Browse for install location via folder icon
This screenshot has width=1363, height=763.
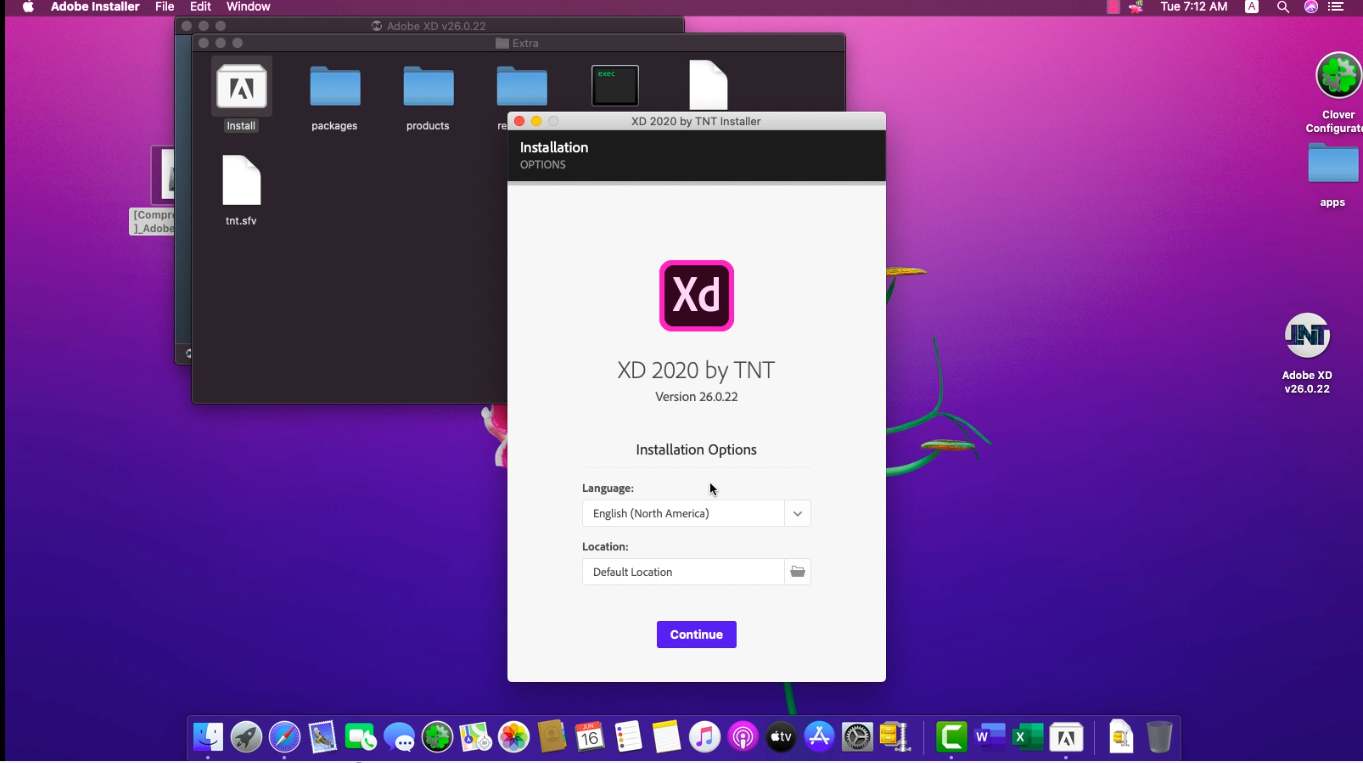797,572
